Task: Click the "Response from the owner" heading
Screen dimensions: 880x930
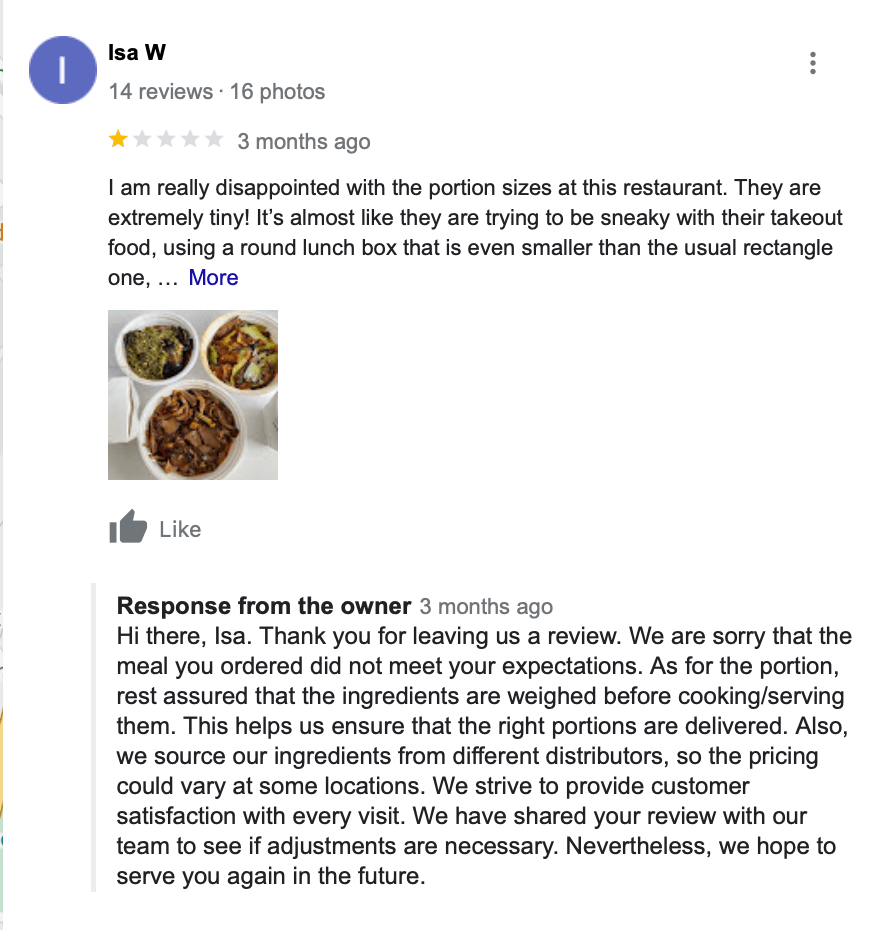Action: (x=264, y=606)
